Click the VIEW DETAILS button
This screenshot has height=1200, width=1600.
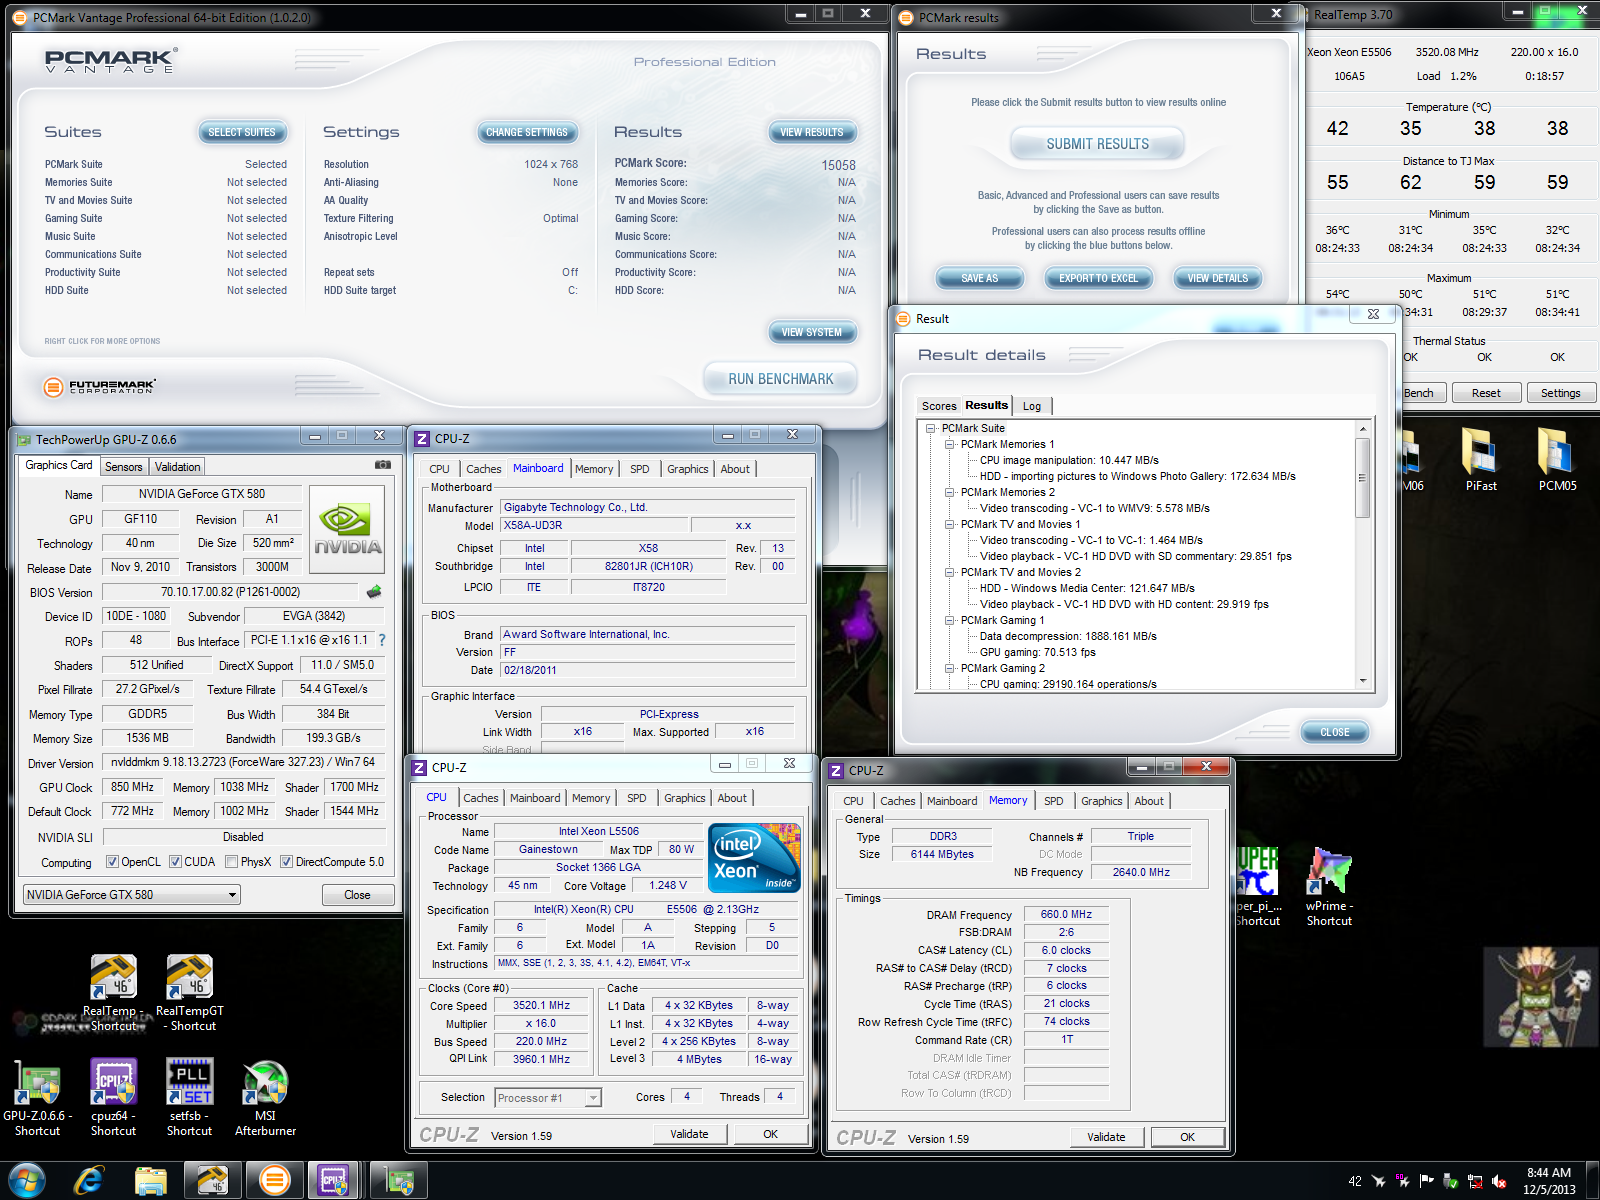pos(1217,278)
